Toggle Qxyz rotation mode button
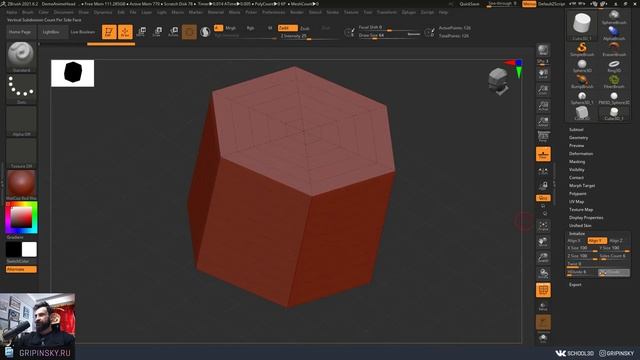Screen dimensions: 640x360 tap(543, 198)
